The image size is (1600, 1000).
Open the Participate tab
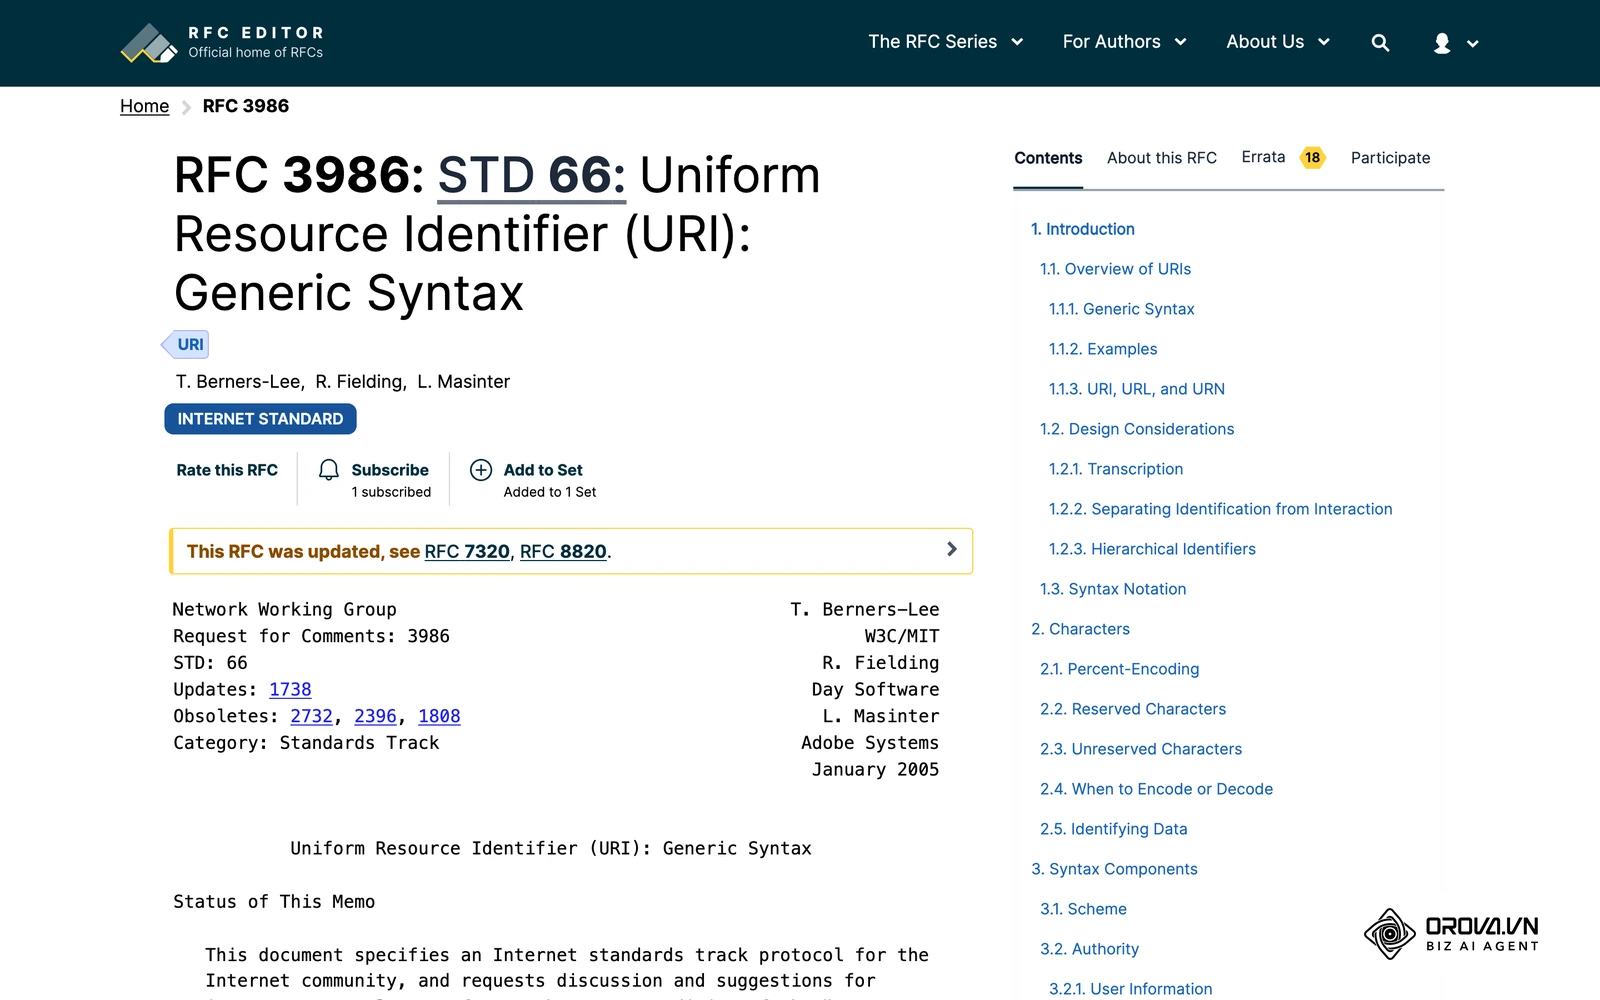[1390, 158]
